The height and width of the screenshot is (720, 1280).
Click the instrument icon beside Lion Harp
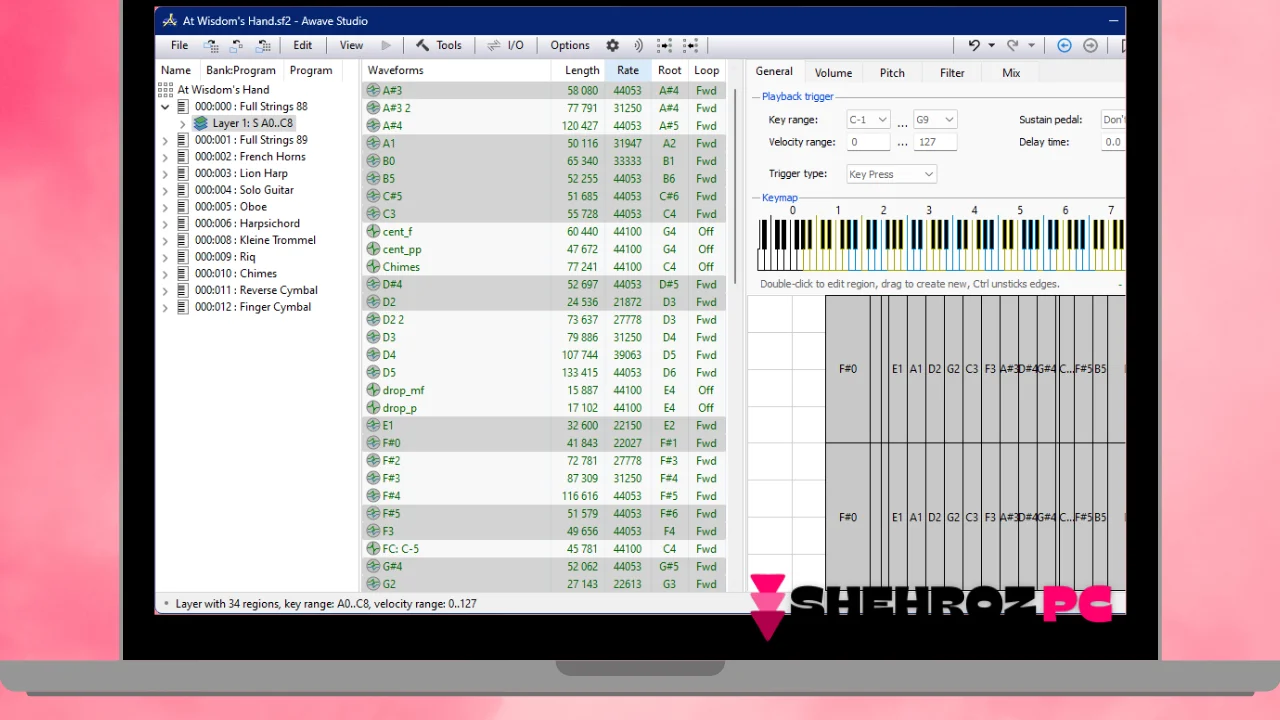coord(182,173)
